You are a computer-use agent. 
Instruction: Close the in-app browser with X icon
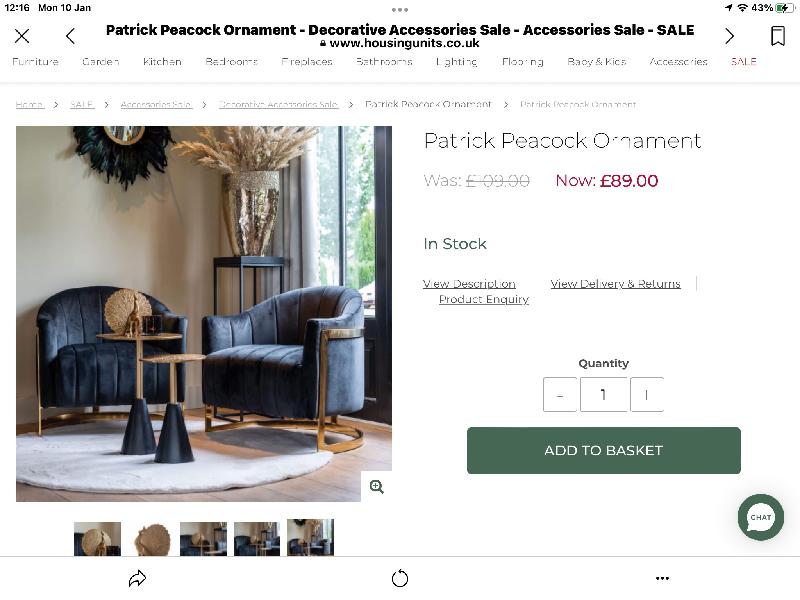[22, 36]
